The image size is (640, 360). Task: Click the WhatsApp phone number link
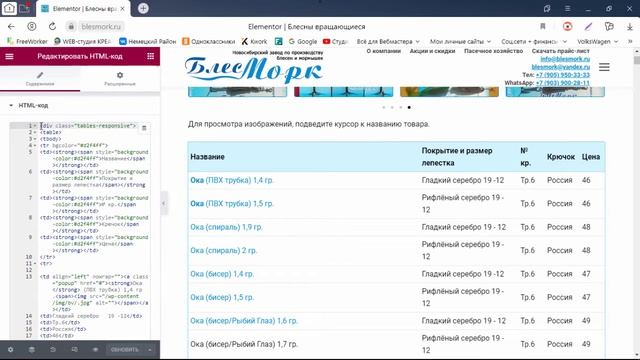(562, 83)
